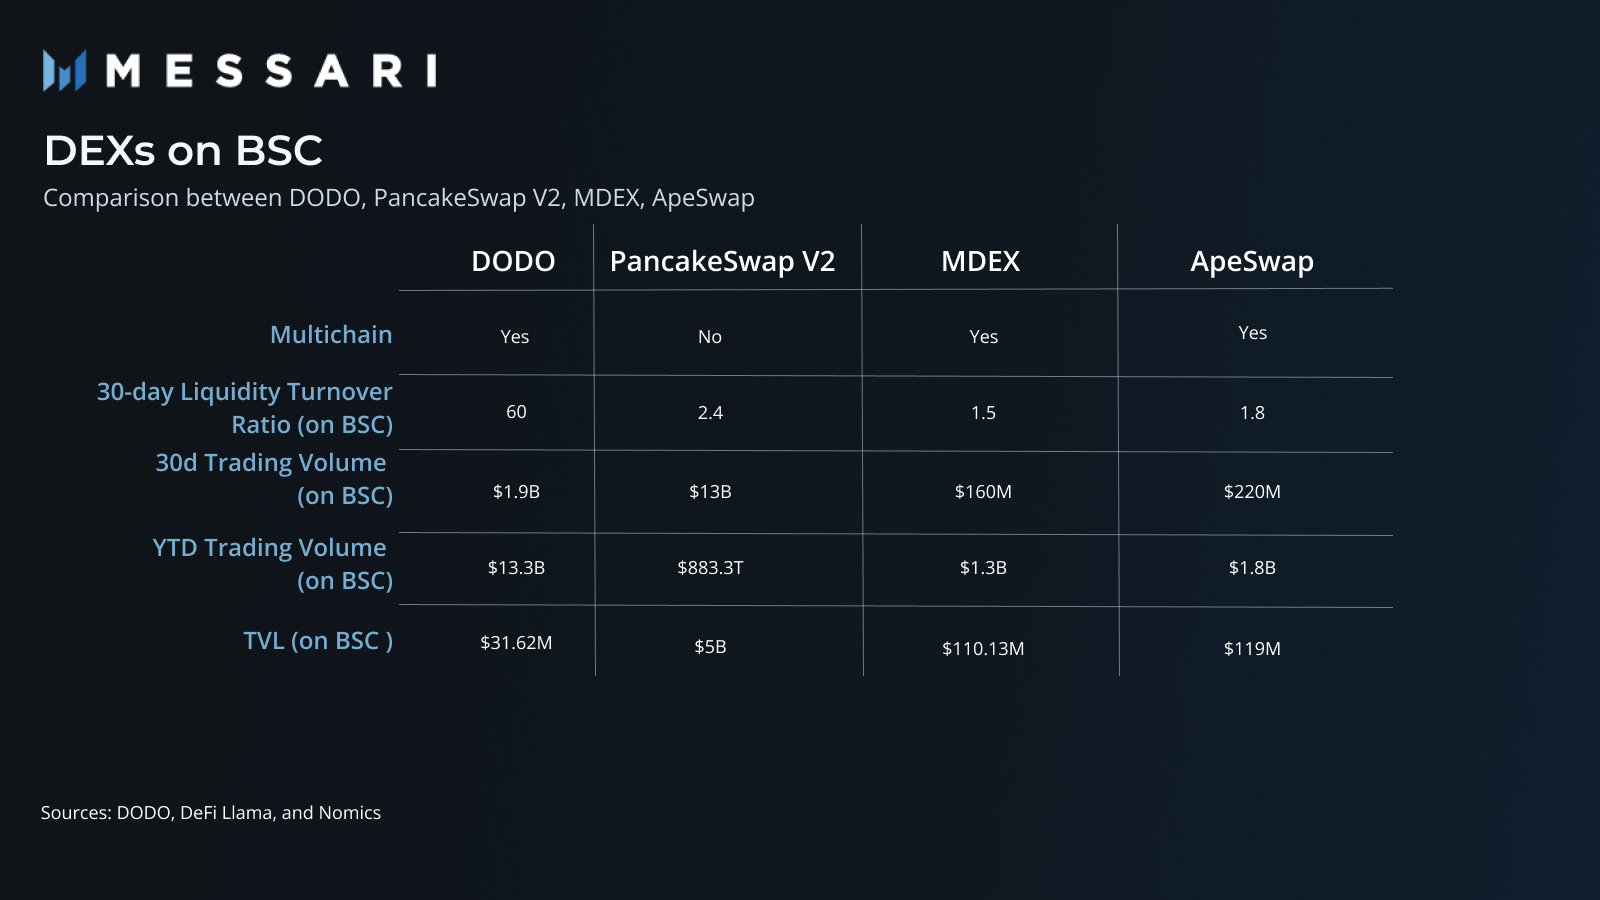Image resolution: width=1600 pixels, height=900 pixels.
Task: Select the $883.3T YTD volume cell
Action: [x=710, y=568]
